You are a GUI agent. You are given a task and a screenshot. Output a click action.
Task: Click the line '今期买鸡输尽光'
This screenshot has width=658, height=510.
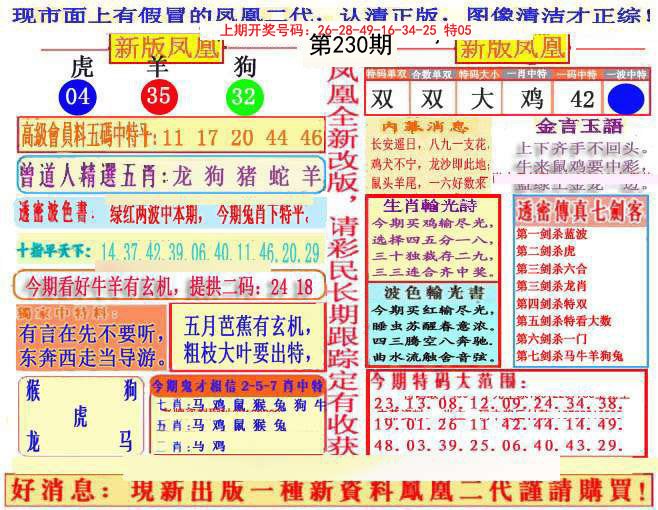tap(433, 223)
